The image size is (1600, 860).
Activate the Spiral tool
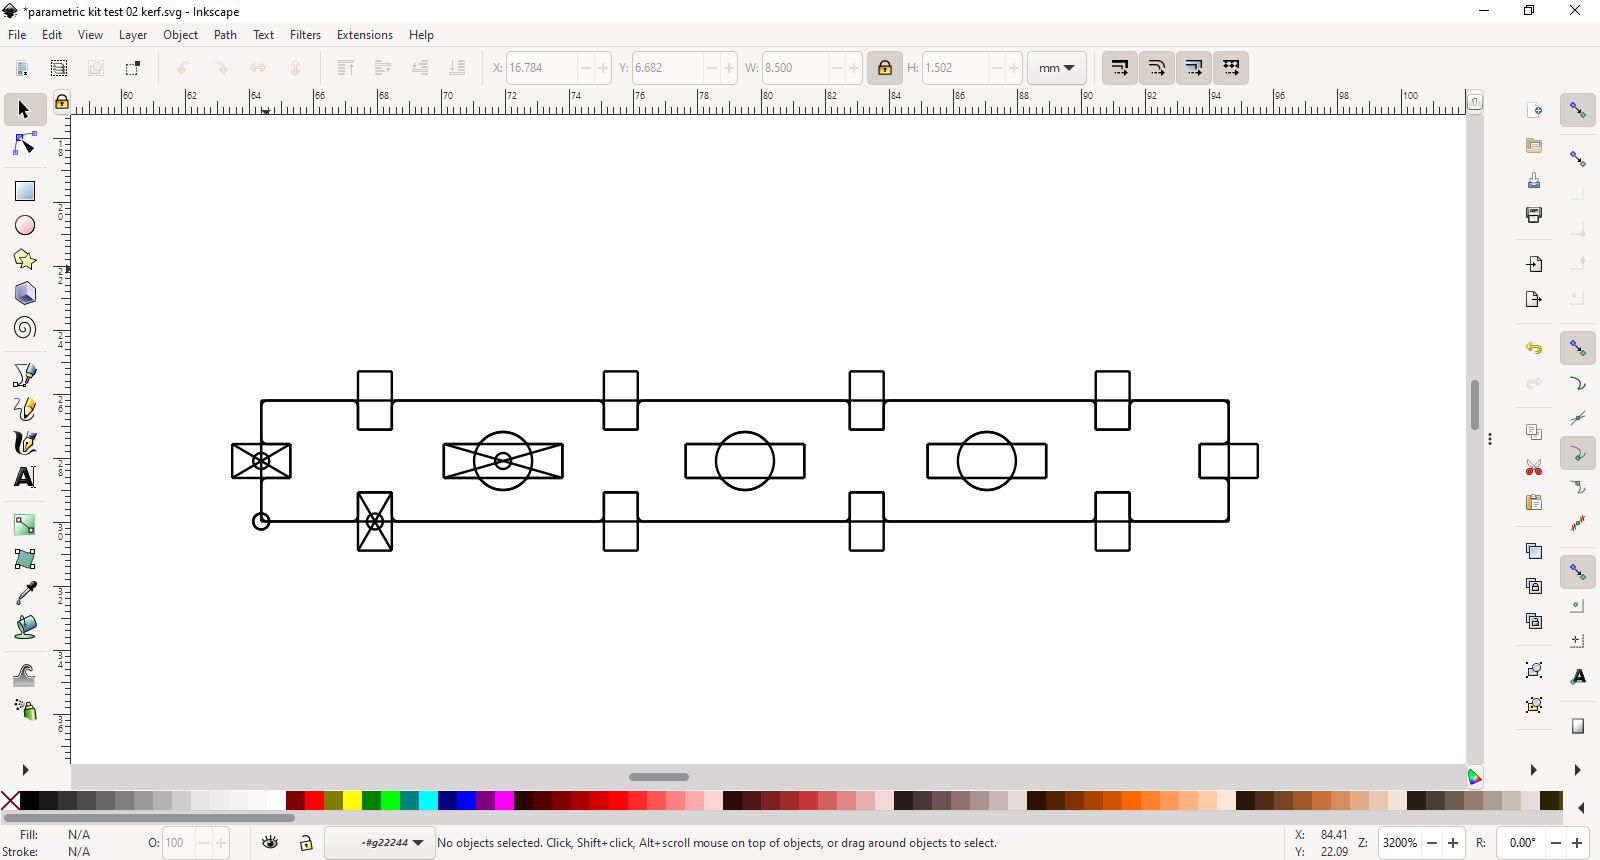pos(25,328)
